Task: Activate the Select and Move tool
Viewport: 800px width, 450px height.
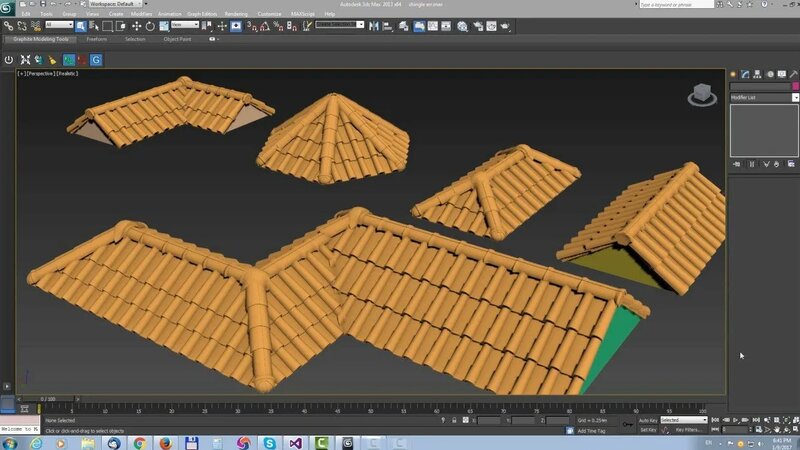Action: [x=137, y=26]
